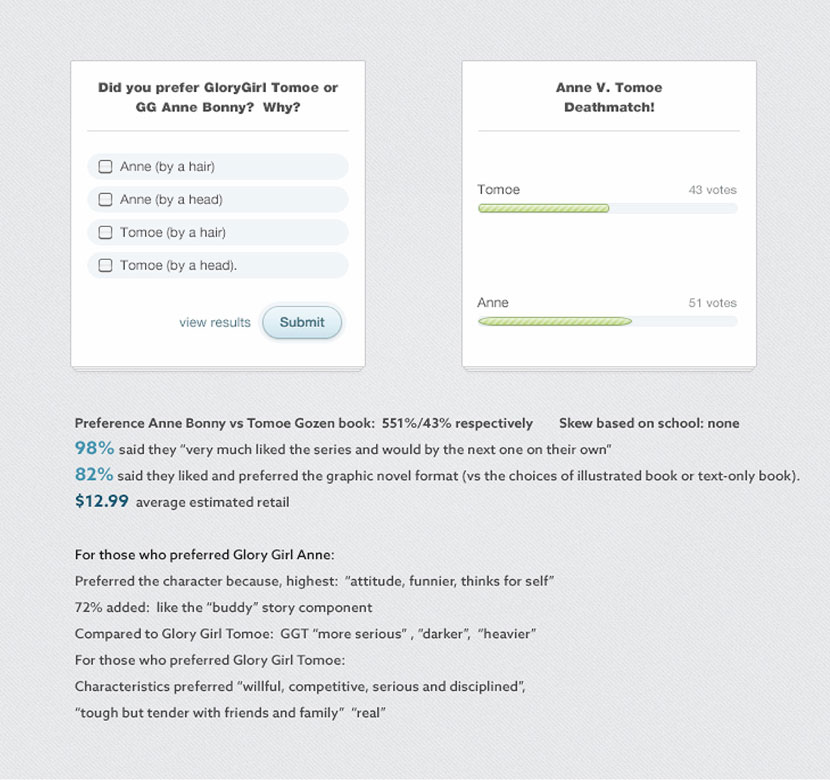Click the "51 votes" count

coord(712,303)
